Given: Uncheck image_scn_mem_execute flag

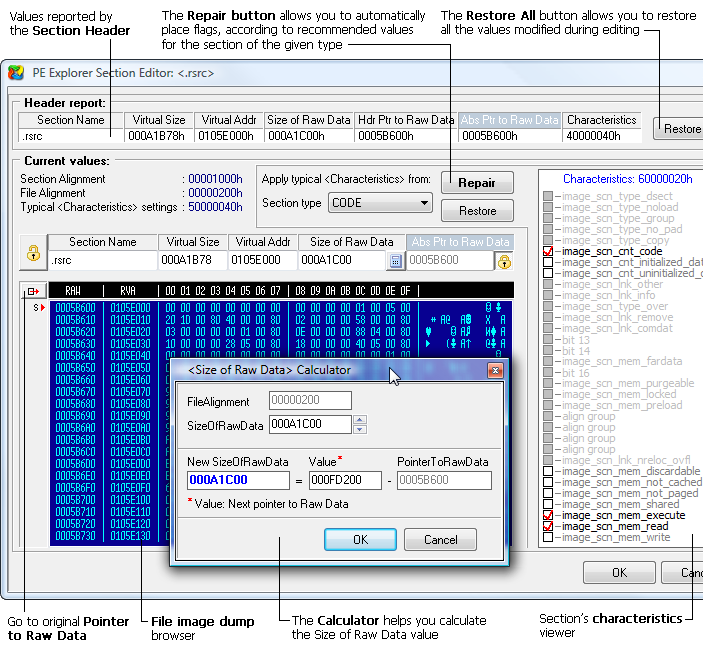Looking at the screenshot, I should pos(547,515).
